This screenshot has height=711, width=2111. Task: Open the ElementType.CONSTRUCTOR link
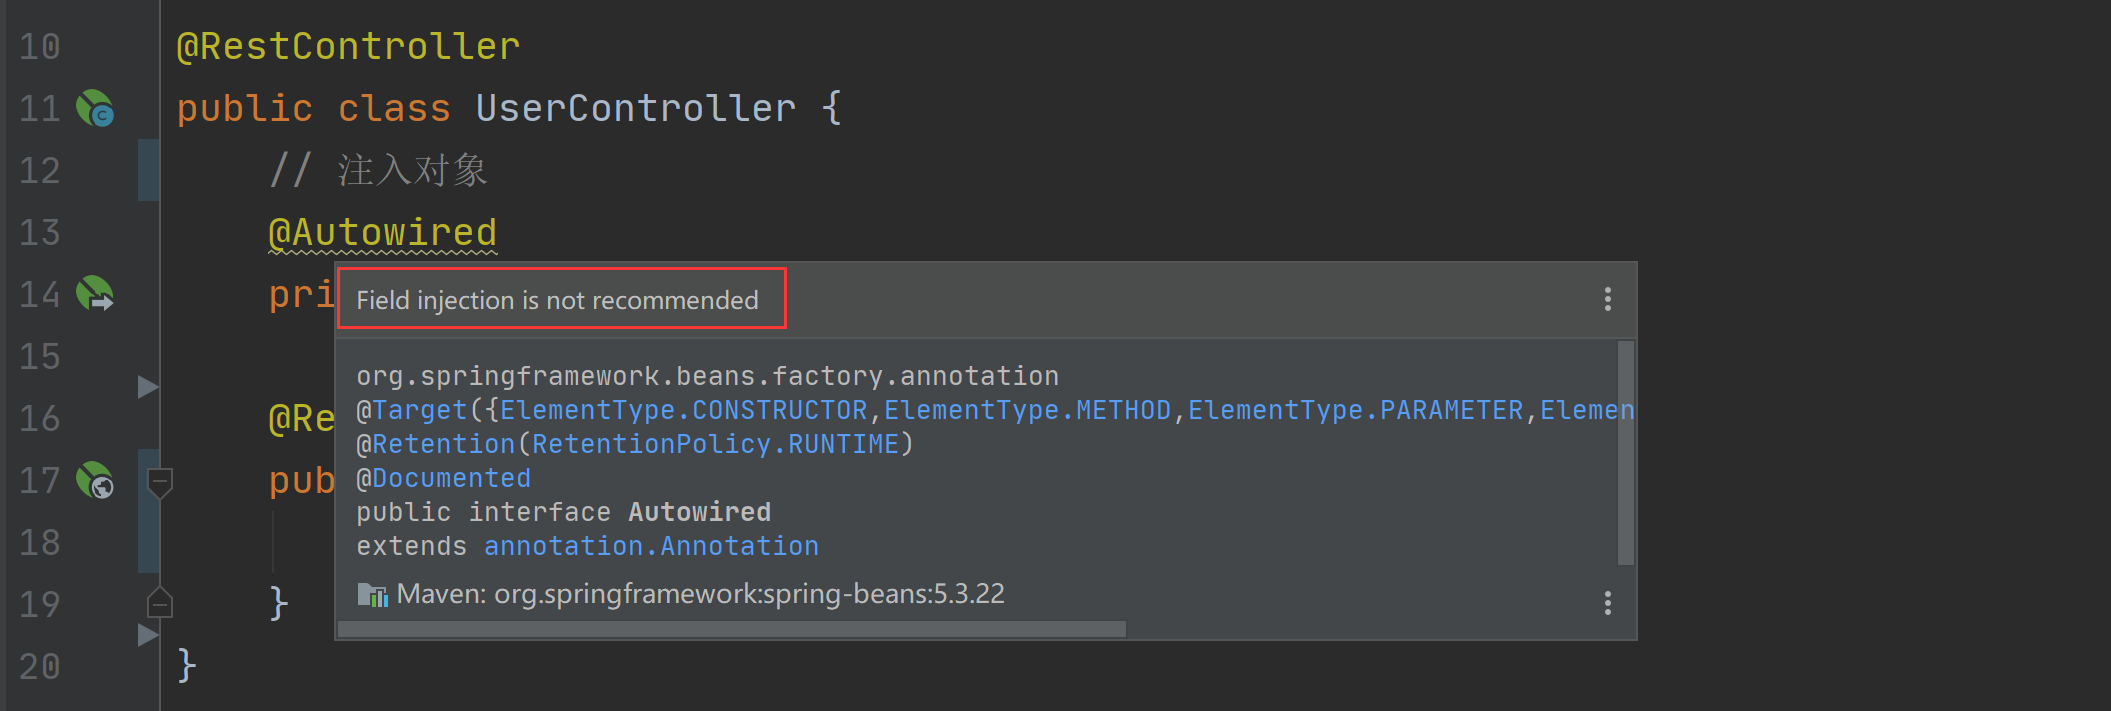tap(684, 410)
